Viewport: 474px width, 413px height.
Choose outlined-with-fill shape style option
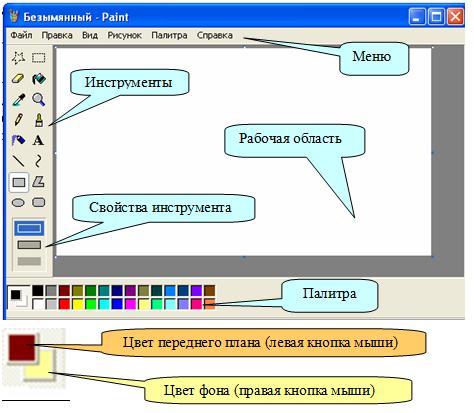click(x=29, y=245)
